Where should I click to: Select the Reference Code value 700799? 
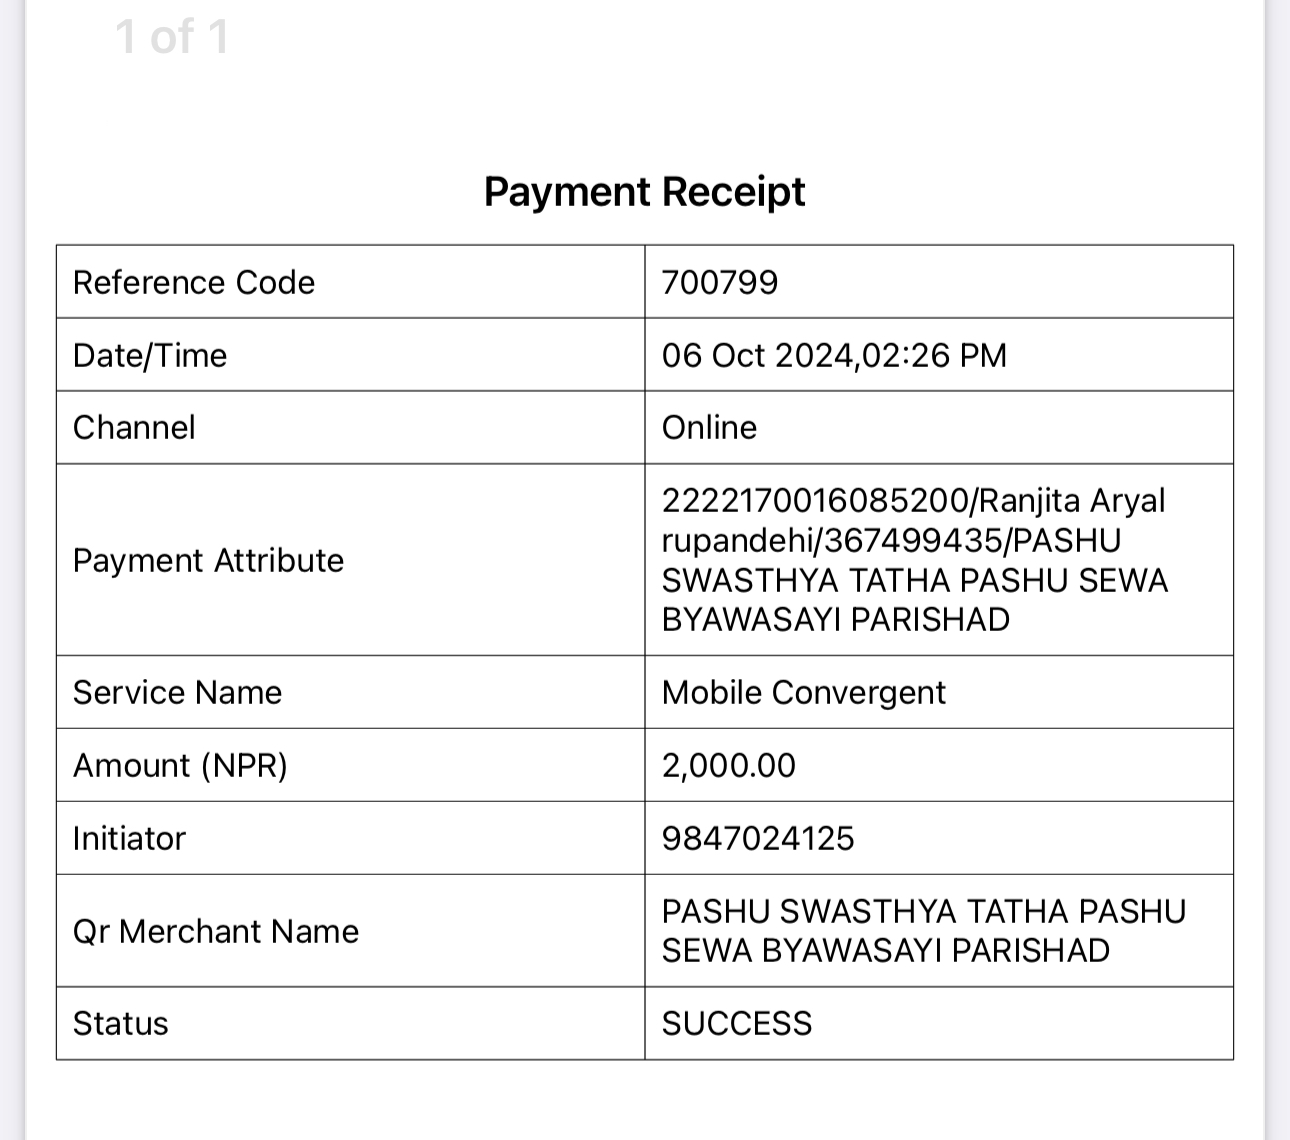pos(720,282)
